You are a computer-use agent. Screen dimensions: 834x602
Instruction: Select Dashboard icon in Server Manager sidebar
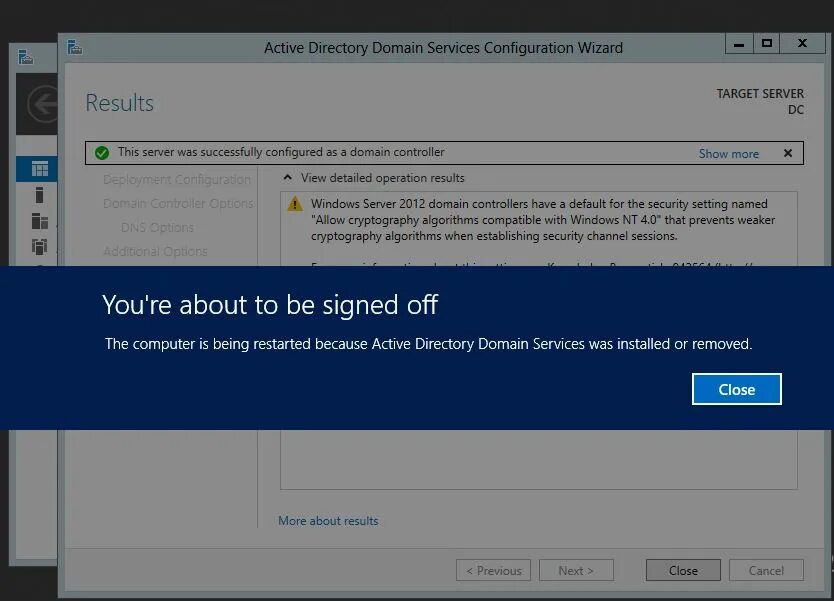(40, 169)
